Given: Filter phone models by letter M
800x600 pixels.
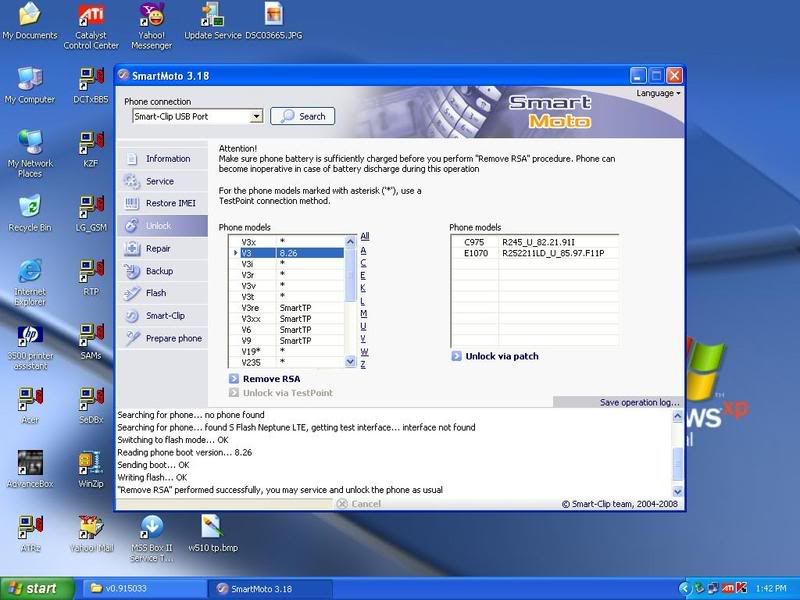Looking at the screenshot, I should point(364,314).
